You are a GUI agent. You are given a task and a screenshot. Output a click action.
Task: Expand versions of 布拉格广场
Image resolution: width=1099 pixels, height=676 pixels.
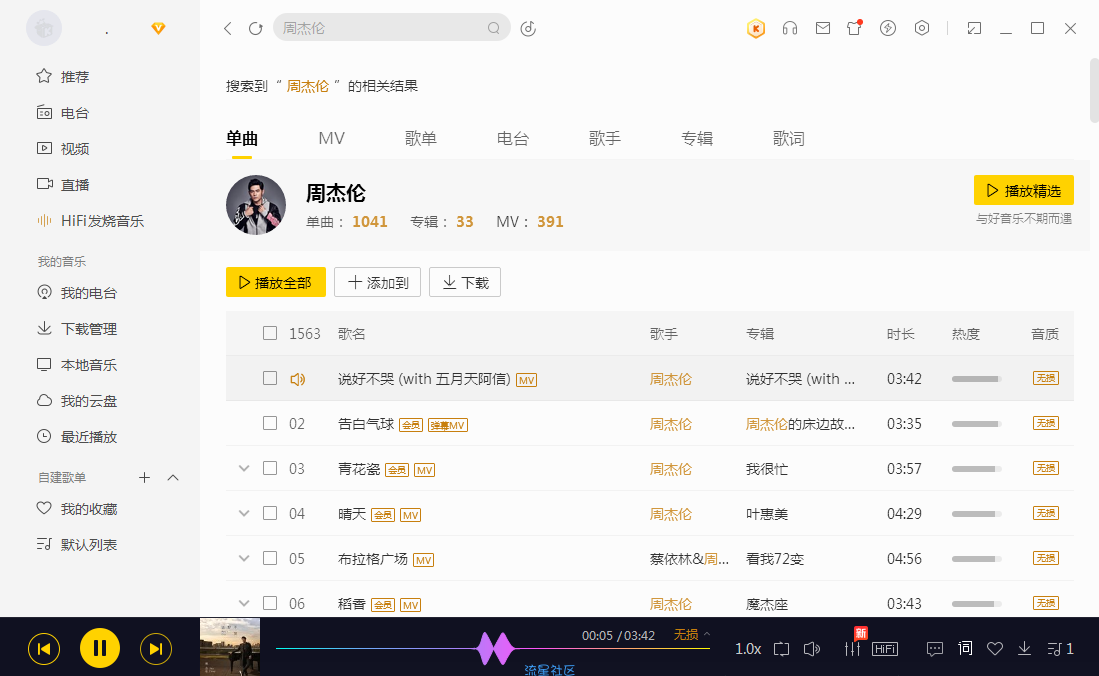click(244, 558)
